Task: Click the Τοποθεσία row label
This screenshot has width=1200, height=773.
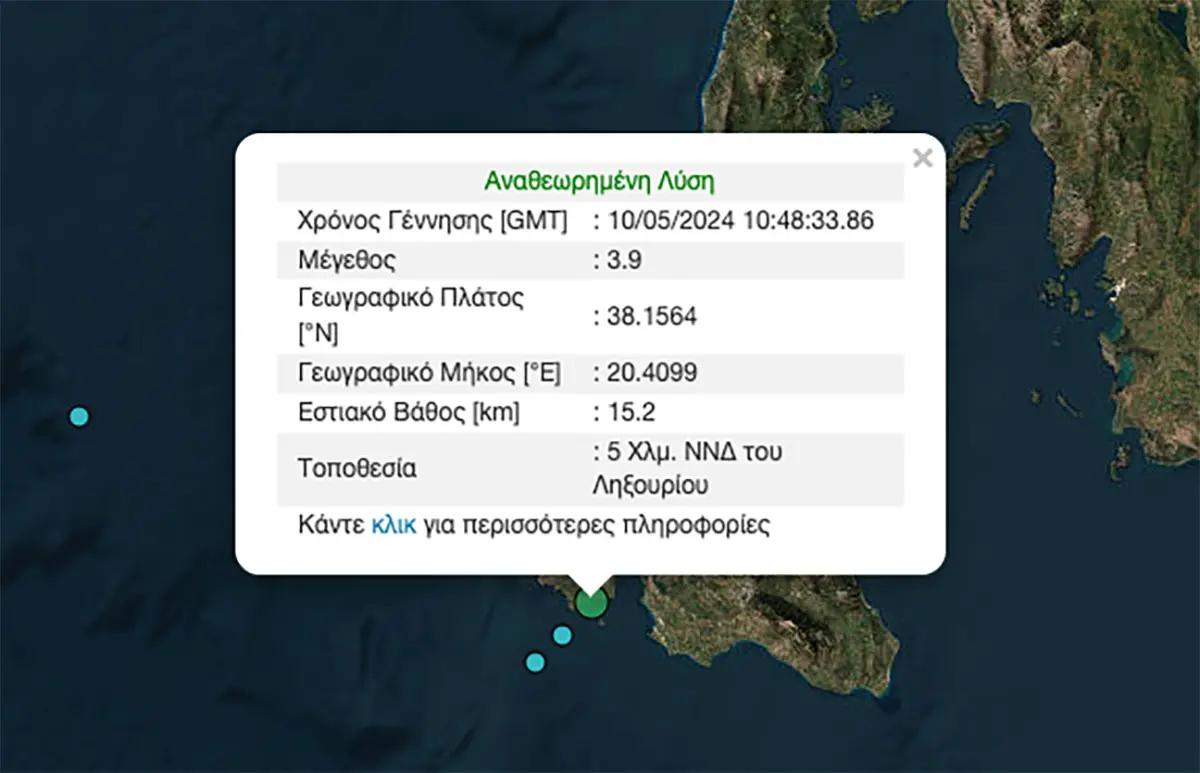Action: click(357, 468)
